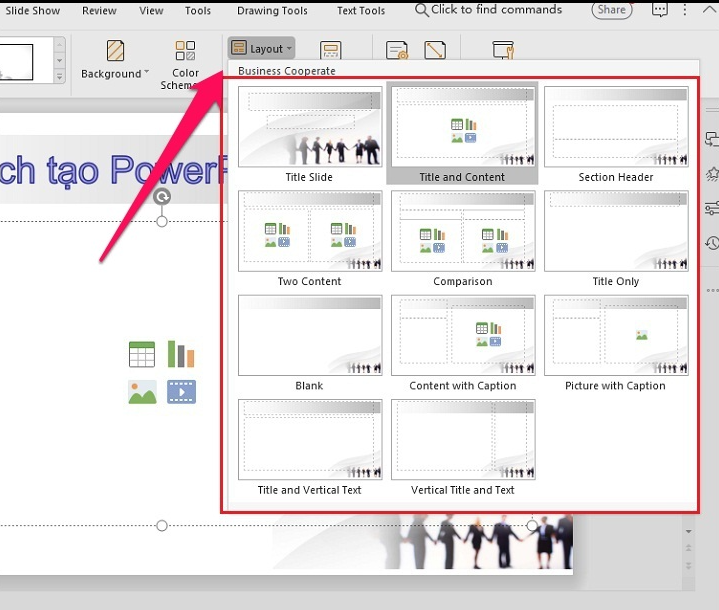Screen dimensions: 719x610
Task: Click the scrollbar down arrow
Action: 688,532
